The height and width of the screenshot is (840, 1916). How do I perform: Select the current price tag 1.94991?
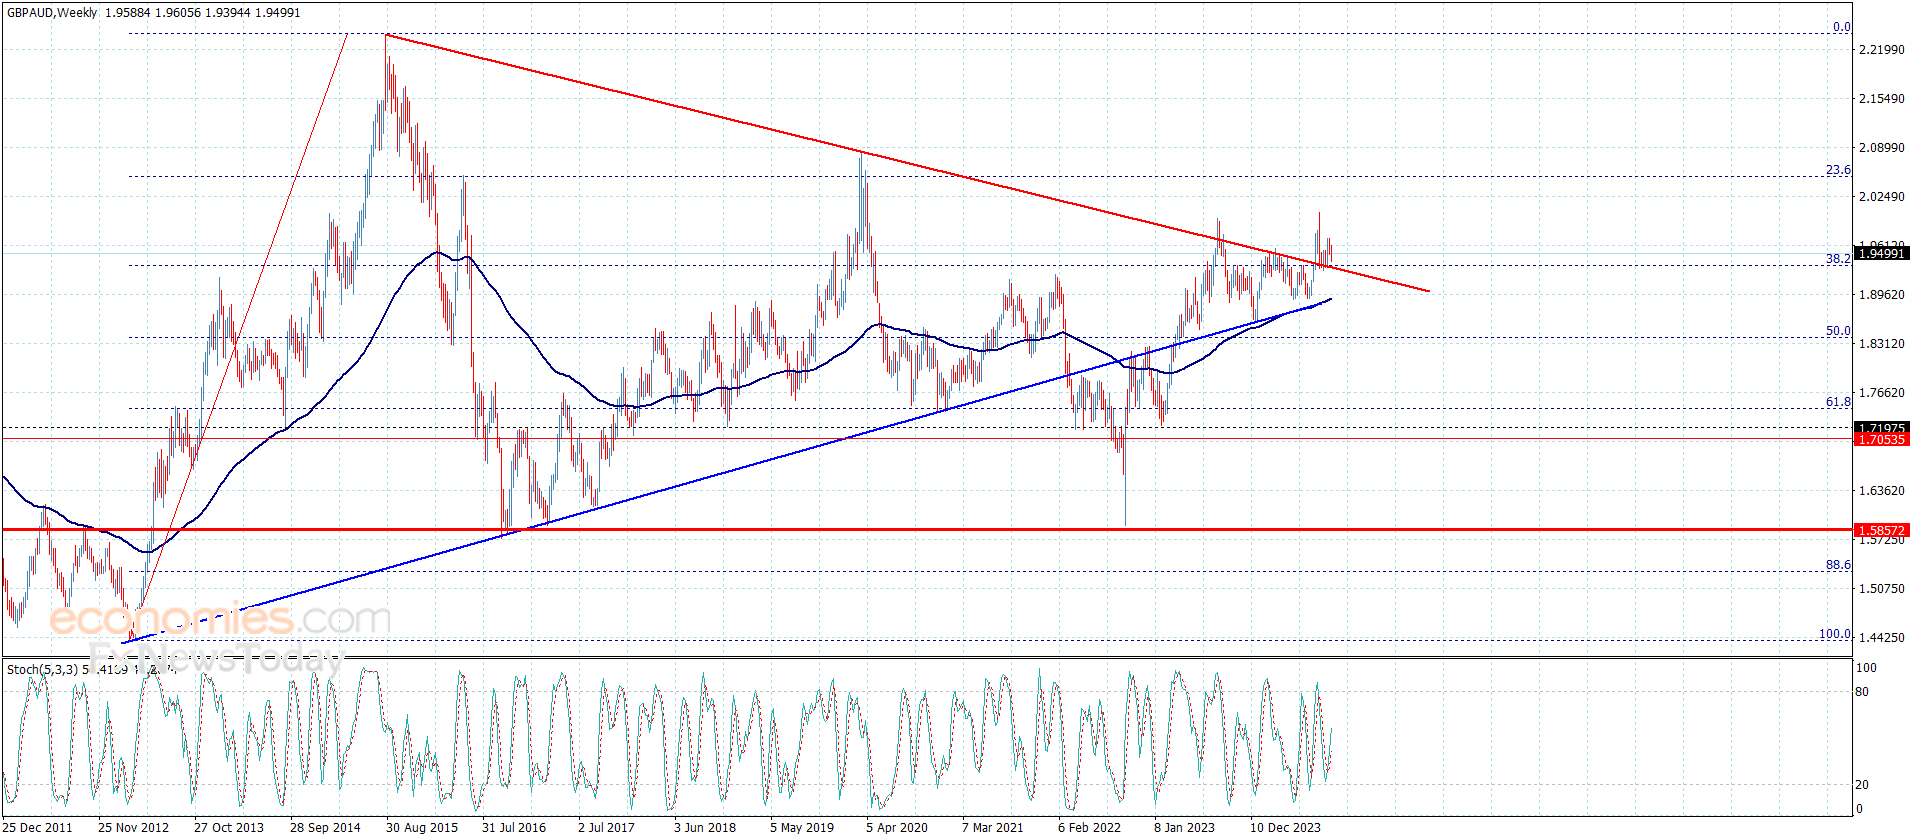click(x=1881, y=254)
